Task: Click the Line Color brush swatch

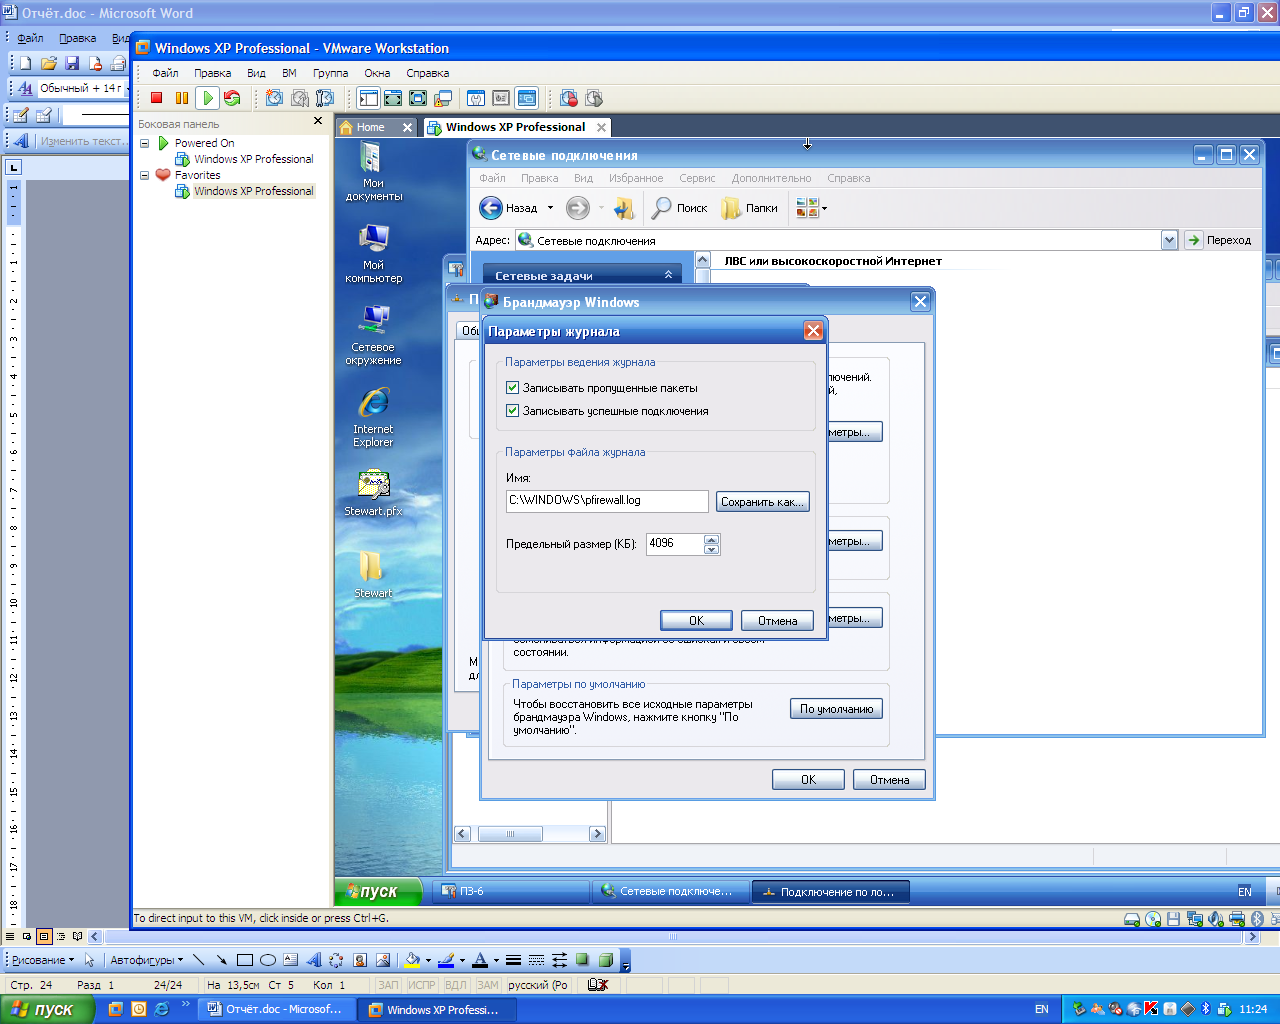Action: pyautogui.click(x=446, y=960)
